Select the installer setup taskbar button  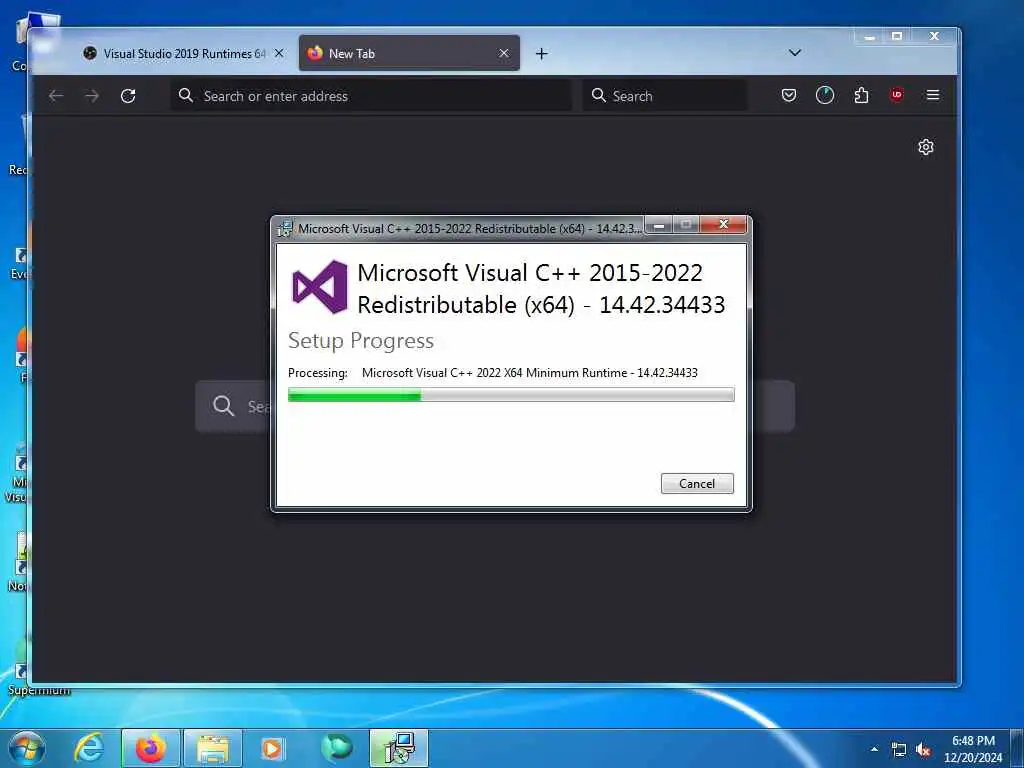point(399,748)
